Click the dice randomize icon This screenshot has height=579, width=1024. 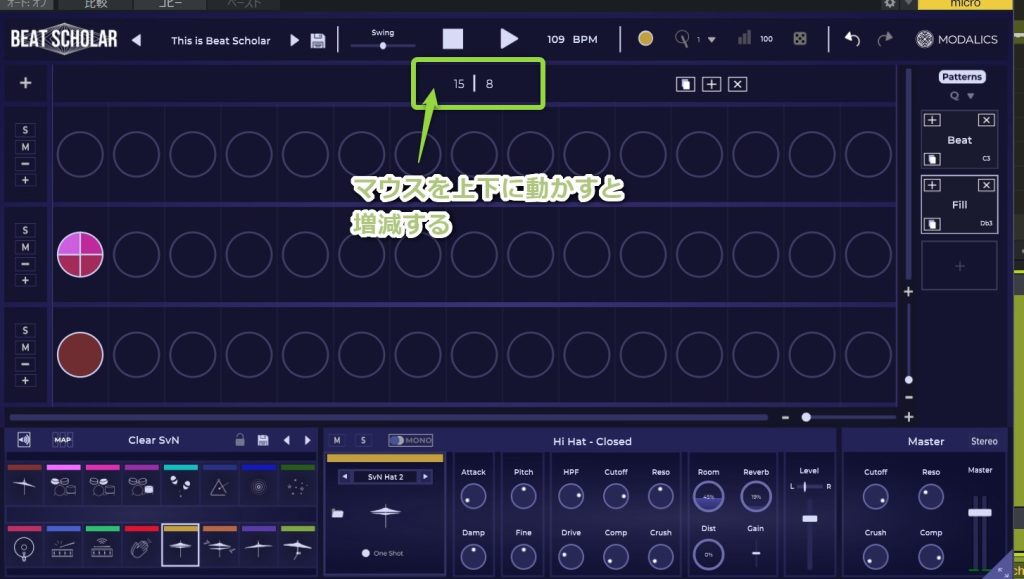(800, 39)
